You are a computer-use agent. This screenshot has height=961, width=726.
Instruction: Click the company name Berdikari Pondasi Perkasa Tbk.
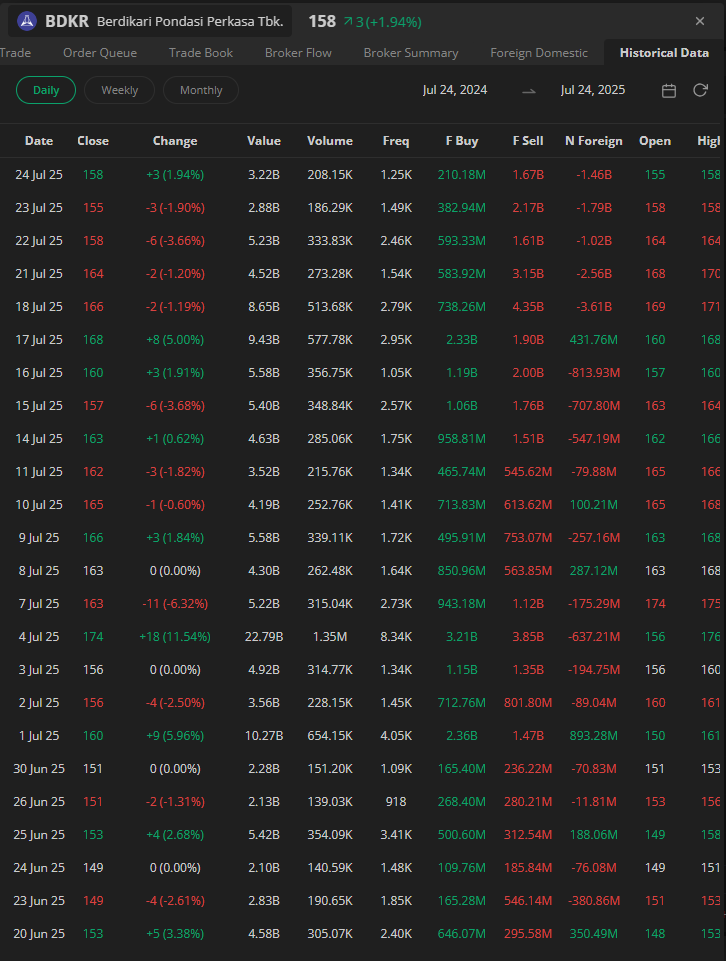[190, 21]
